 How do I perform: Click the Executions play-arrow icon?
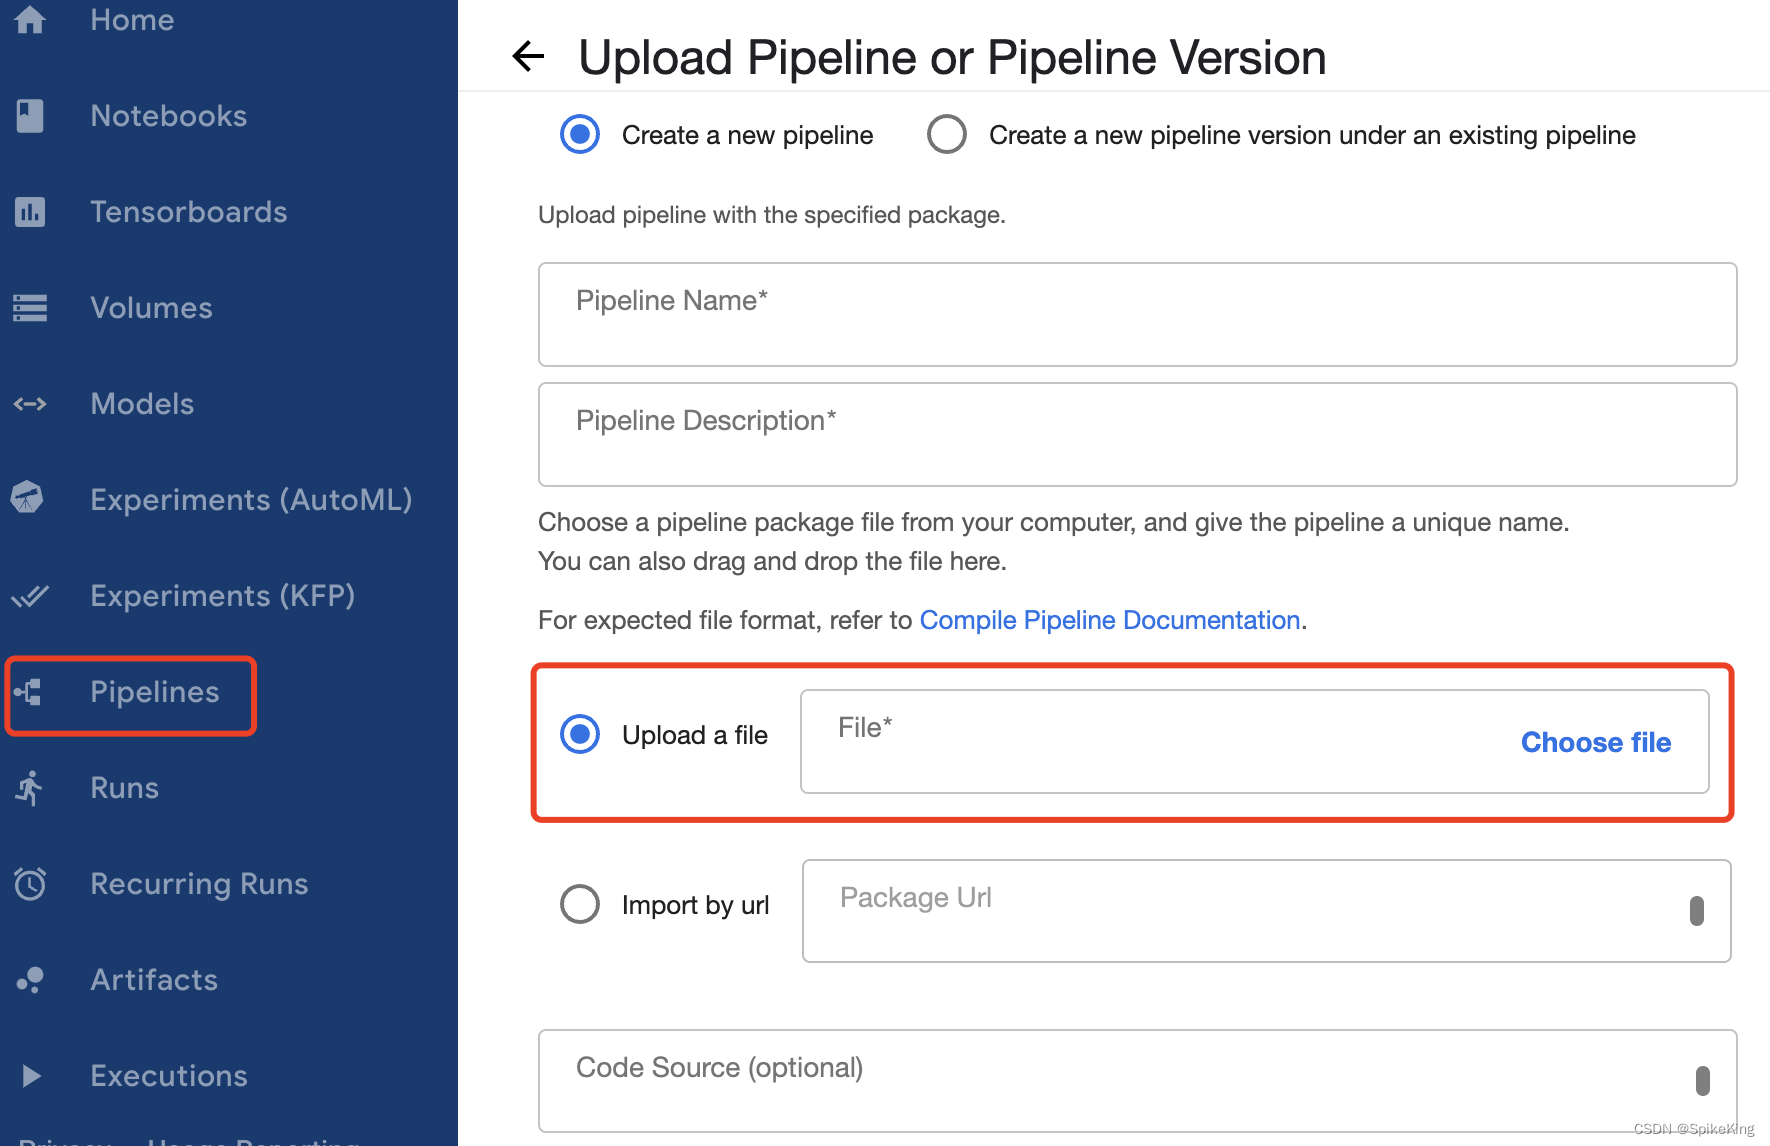click(x=31, y=1076)
